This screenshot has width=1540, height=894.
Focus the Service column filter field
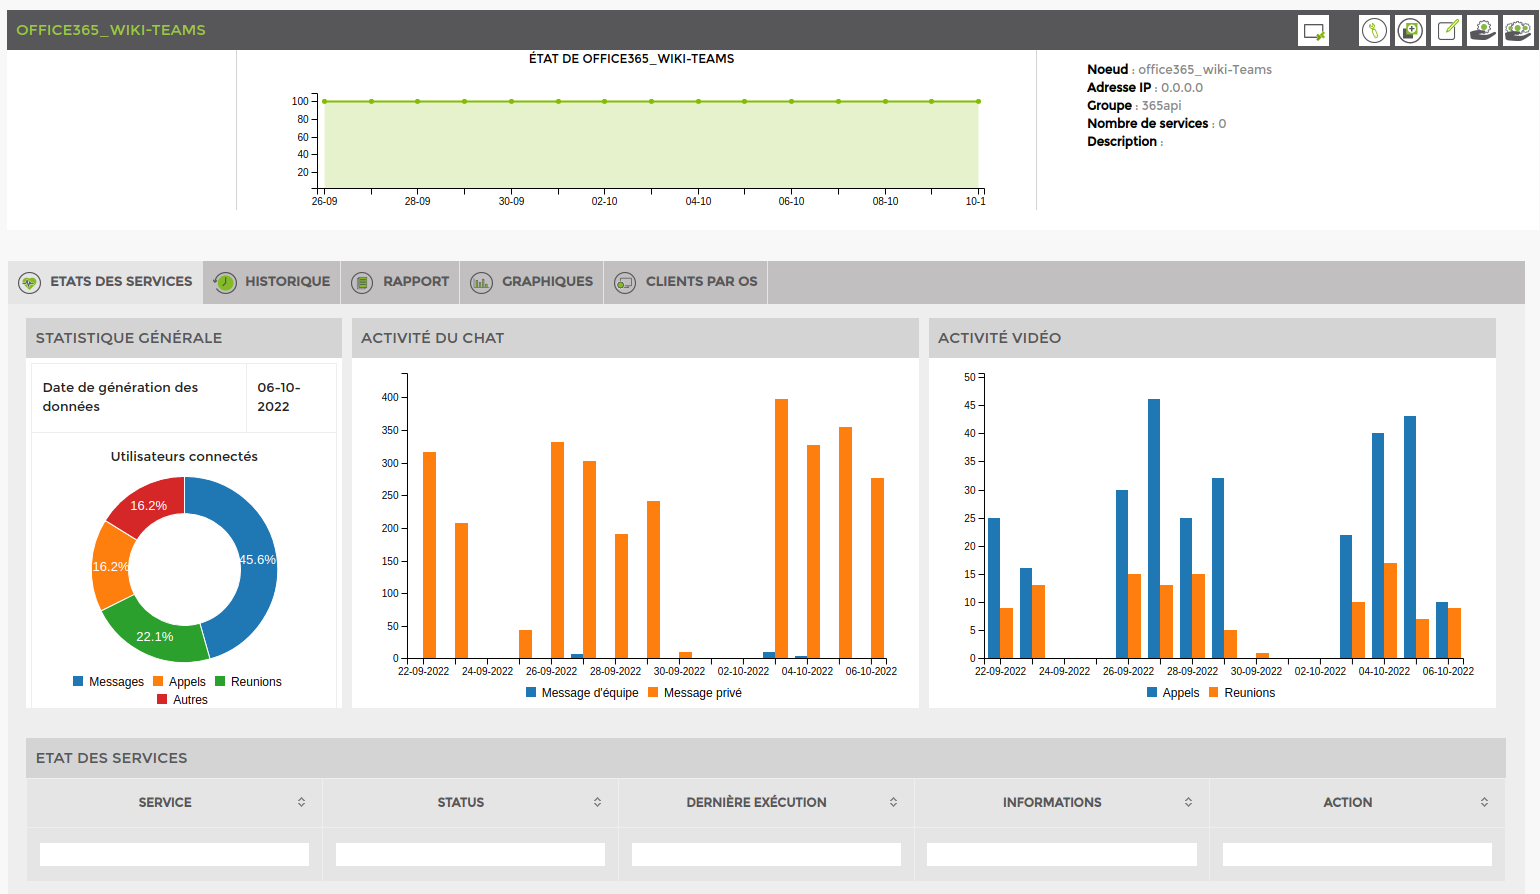[x=174, y=854]
